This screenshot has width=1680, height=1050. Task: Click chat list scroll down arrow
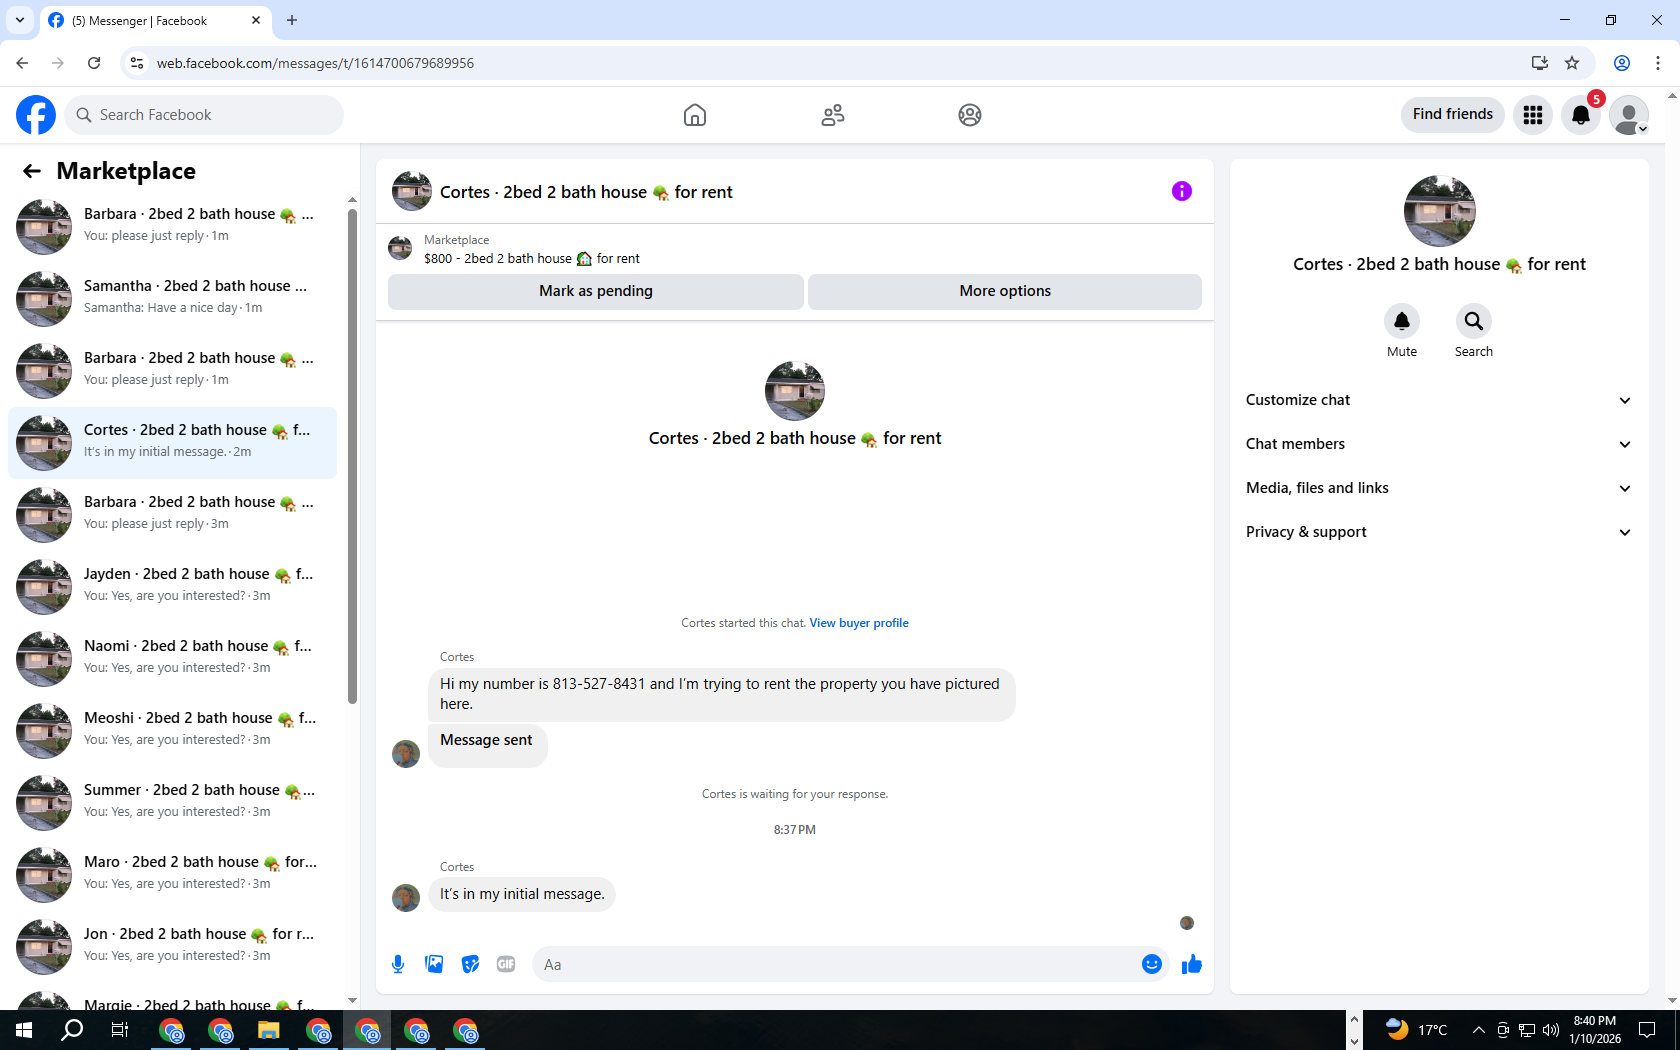tap(352, 1000)
